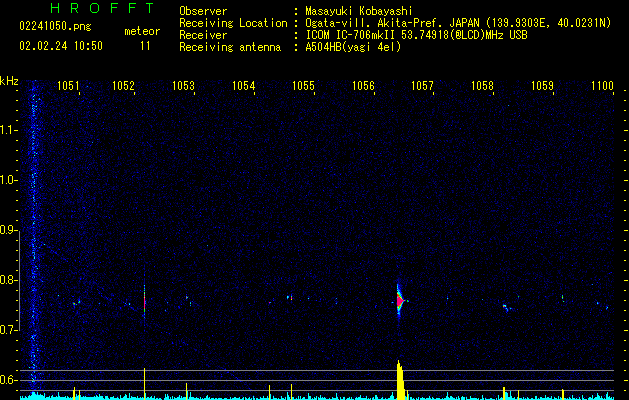Image resolution: width=629 pixels, height=400 pixels.
Task: Click the 1054 time axis label
Action: [243, 86]
